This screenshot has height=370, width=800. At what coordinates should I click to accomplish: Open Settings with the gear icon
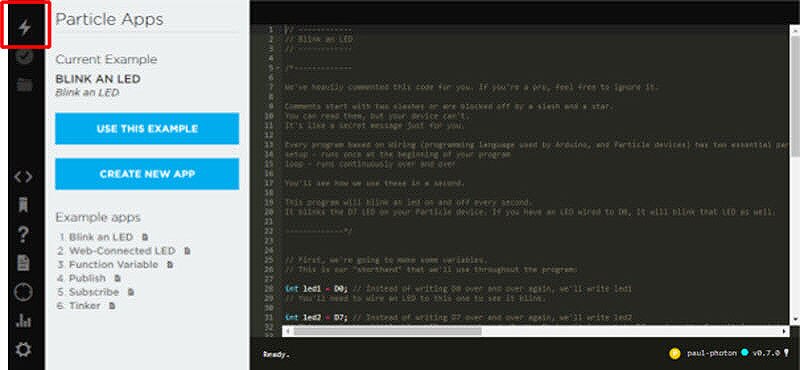click(23, 350)
